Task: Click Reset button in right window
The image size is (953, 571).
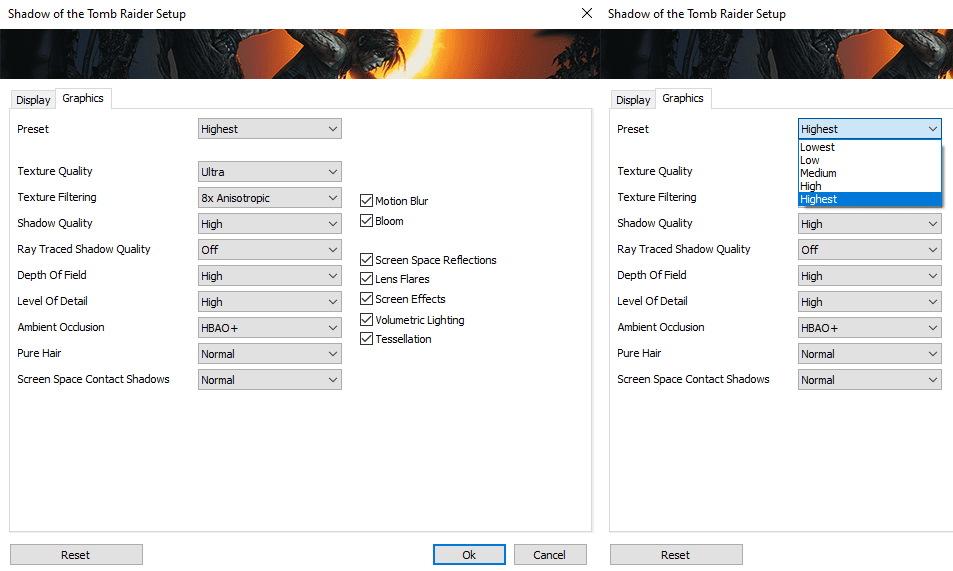Action: click(676, 555)
